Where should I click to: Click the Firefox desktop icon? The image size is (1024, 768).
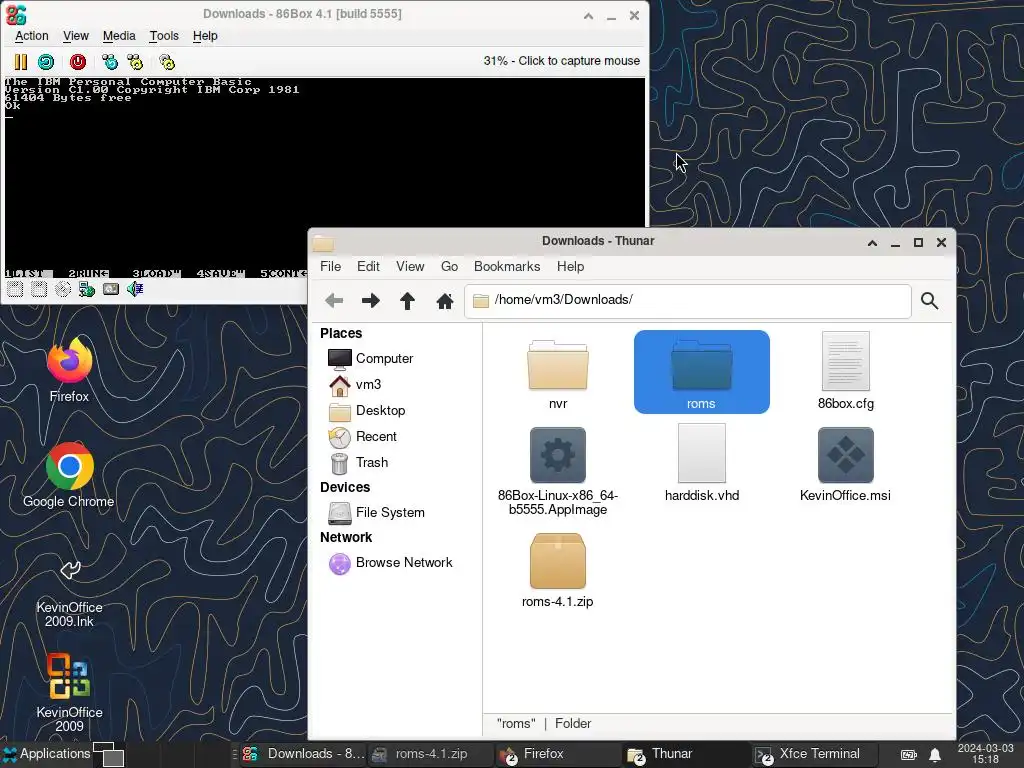pos(69,370)
